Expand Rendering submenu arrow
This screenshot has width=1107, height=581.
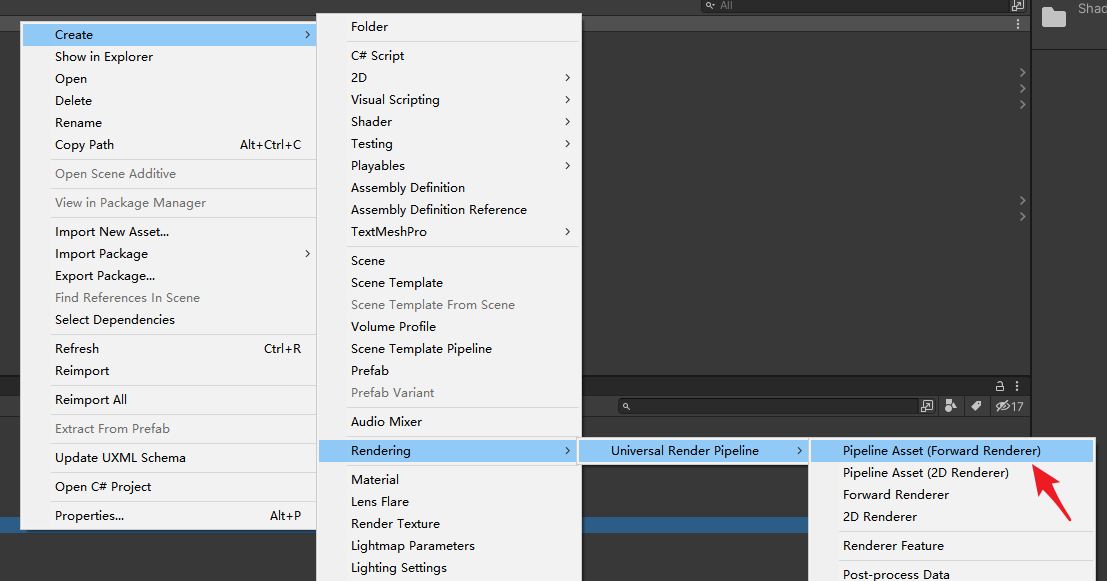[568, 450]
